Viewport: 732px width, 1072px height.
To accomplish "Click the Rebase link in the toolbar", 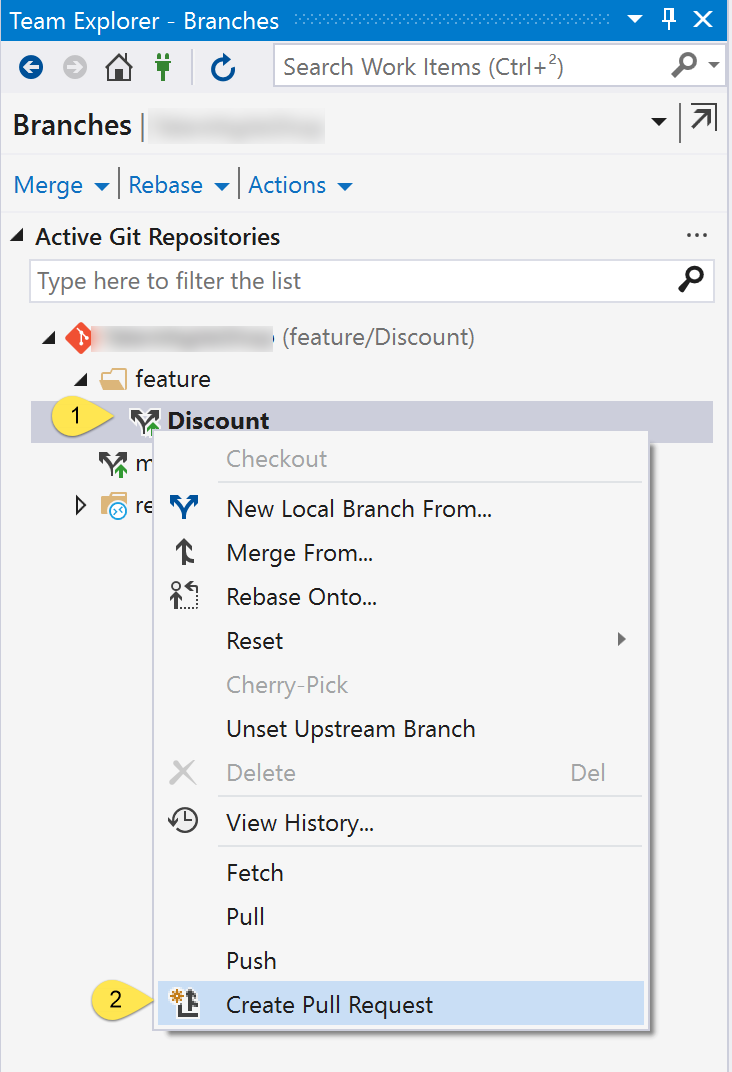I will (x=165, y=185).
